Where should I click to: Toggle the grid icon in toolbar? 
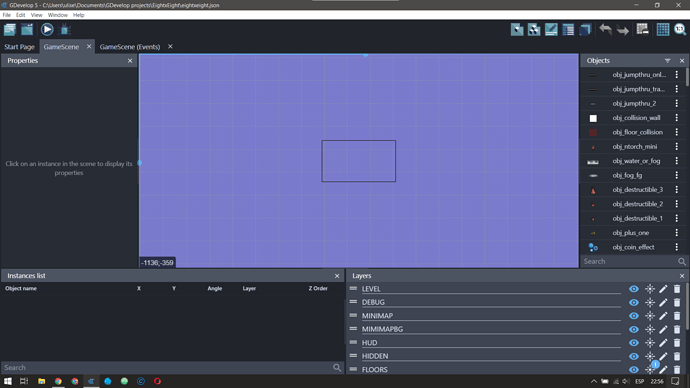pyautogui.click(x=663, y=29)
